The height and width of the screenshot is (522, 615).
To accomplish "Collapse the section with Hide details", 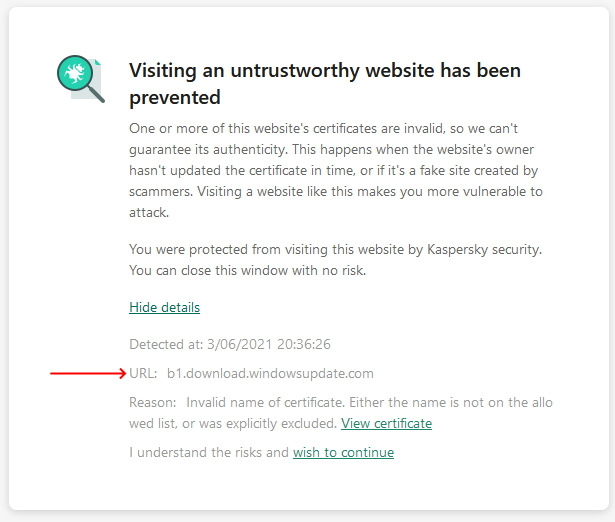I will (164, 307).
